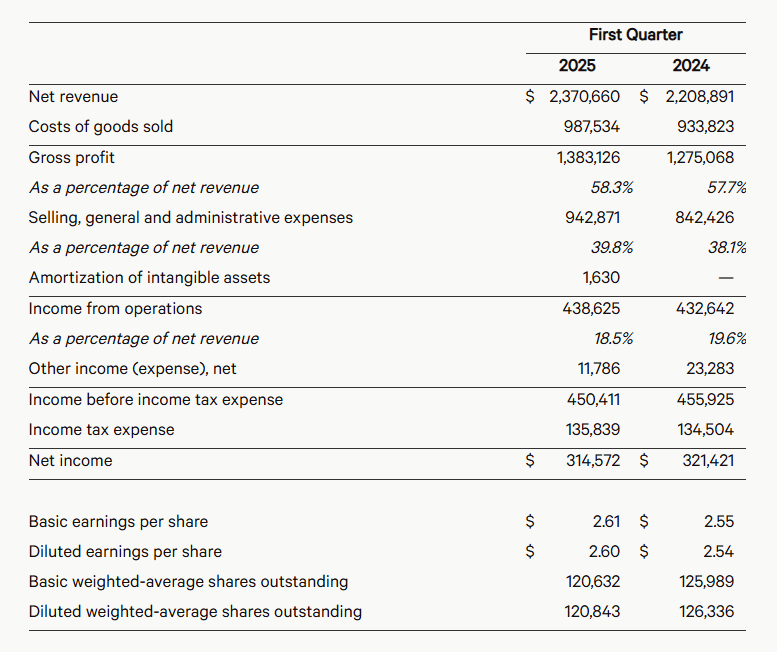Select the 2025 year column heading

tap(577, 66)
